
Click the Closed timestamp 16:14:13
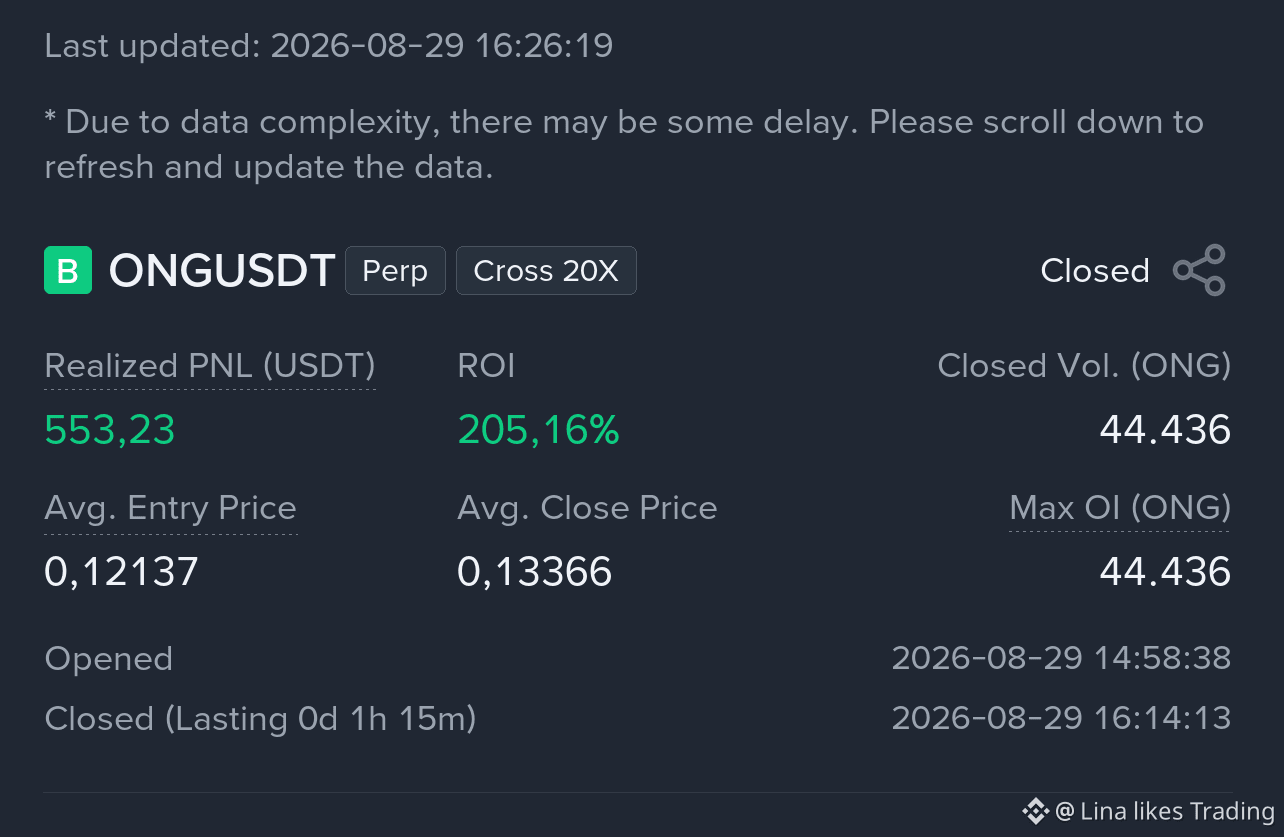[1061, 718]
